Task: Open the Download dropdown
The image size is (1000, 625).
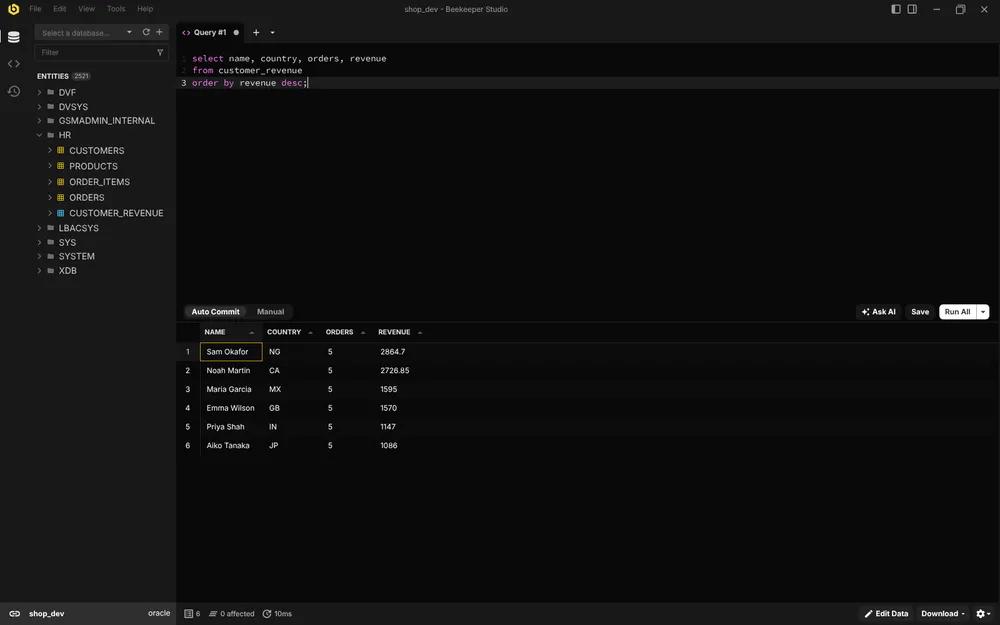Action: [943, 614]
